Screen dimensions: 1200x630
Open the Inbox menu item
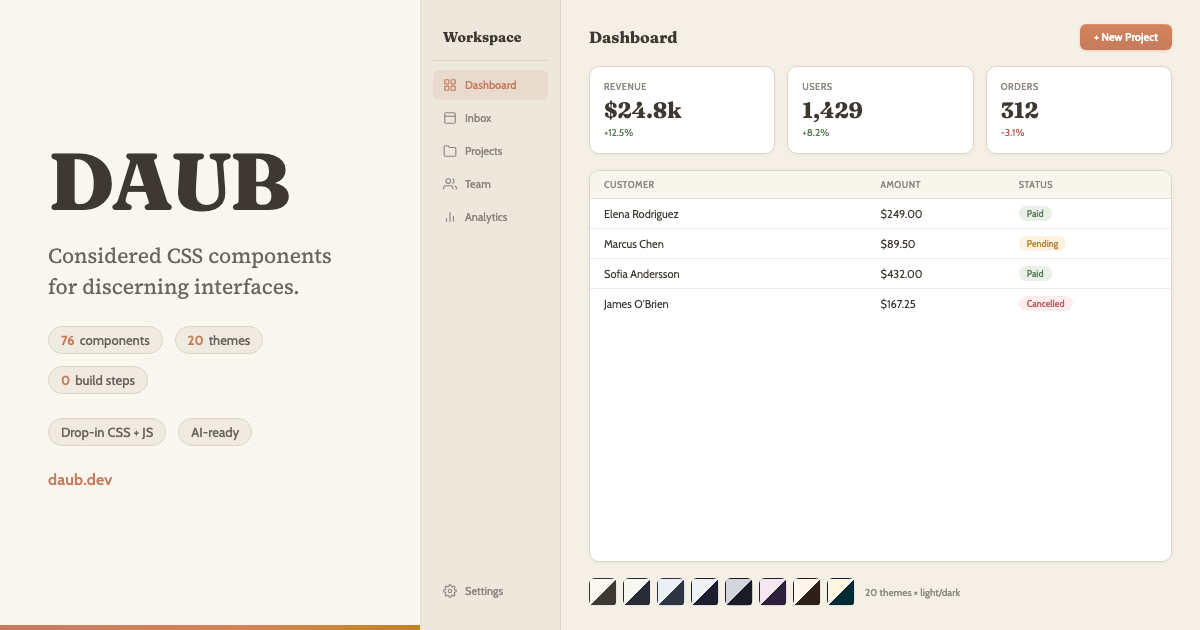(x=478, y=118)
